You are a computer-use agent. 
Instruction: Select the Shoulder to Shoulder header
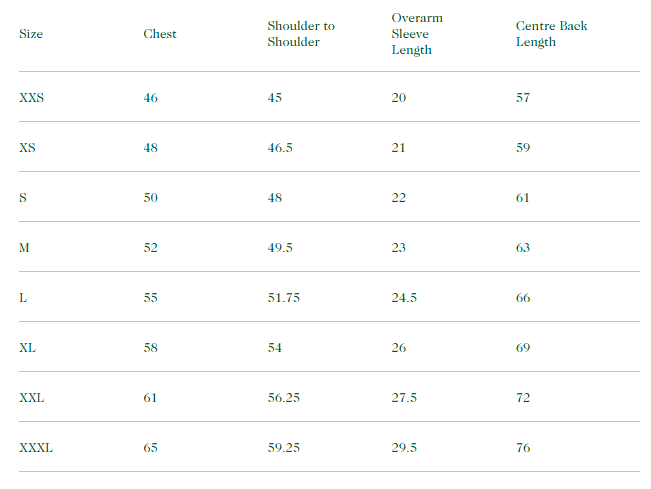point(301,34)
